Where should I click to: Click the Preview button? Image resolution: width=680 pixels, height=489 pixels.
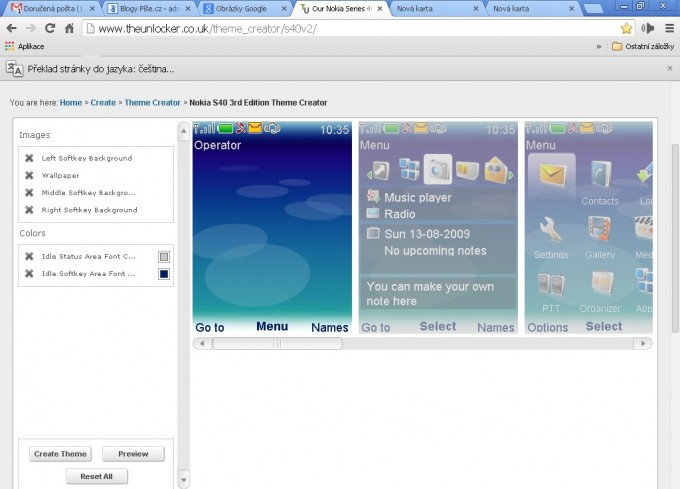[133, 454]
